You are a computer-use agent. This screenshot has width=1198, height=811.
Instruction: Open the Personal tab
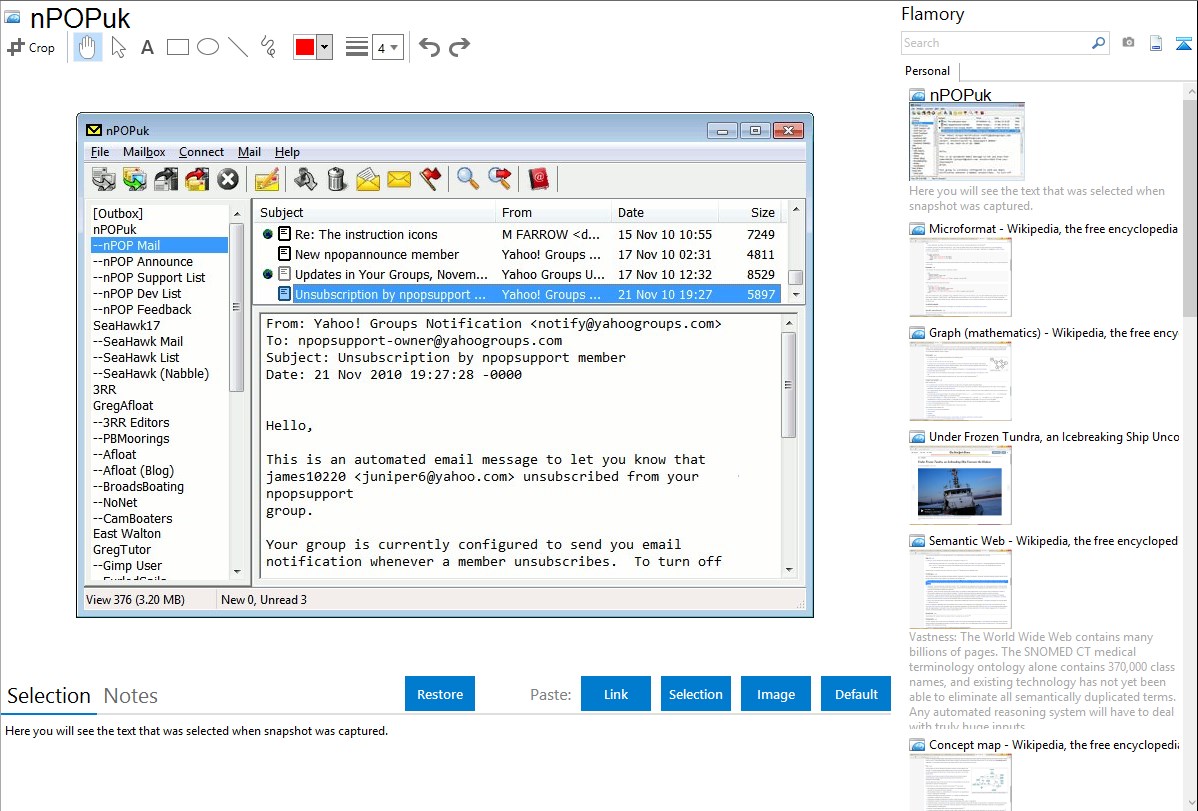[x=927, y=71]
